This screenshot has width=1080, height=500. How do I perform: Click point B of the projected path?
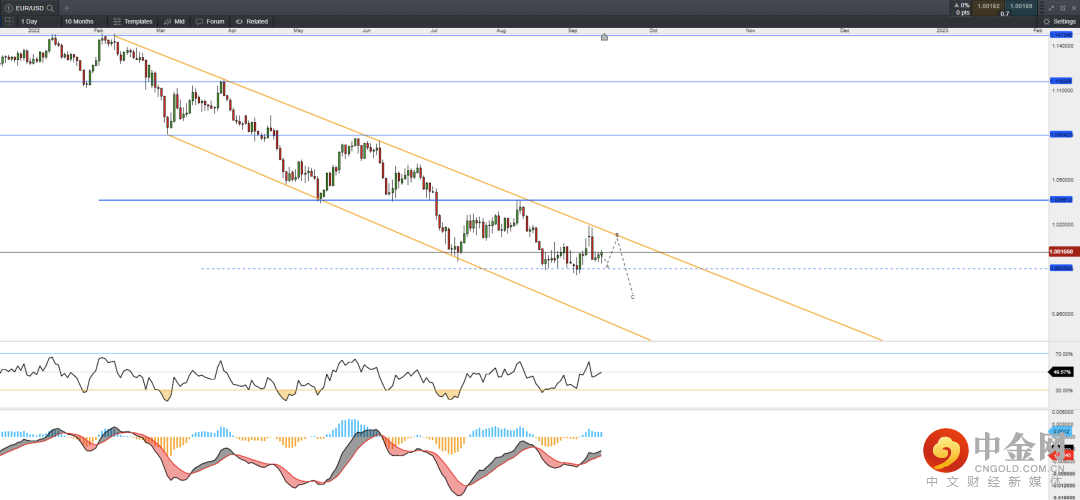coord(616,235)
